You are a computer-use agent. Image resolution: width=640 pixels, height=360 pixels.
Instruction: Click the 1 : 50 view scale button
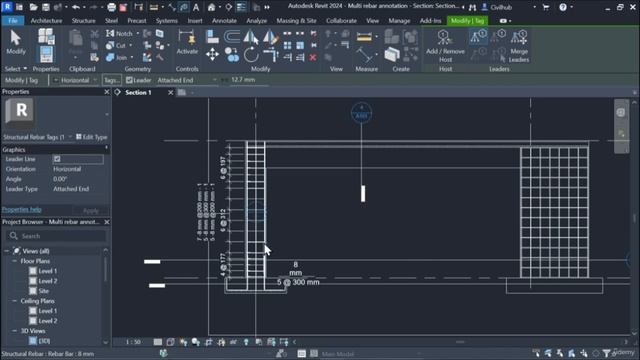click(133, 342)
